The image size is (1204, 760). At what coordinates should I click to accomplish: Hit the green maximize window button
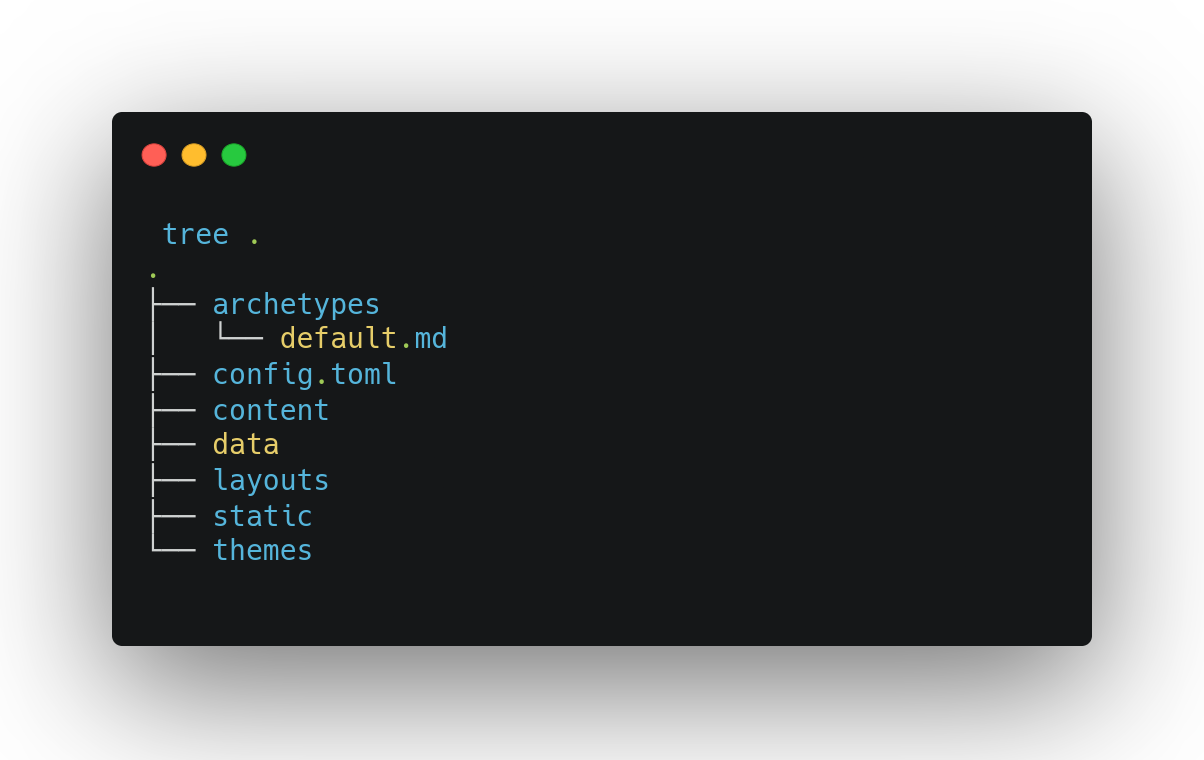(234, 155)
